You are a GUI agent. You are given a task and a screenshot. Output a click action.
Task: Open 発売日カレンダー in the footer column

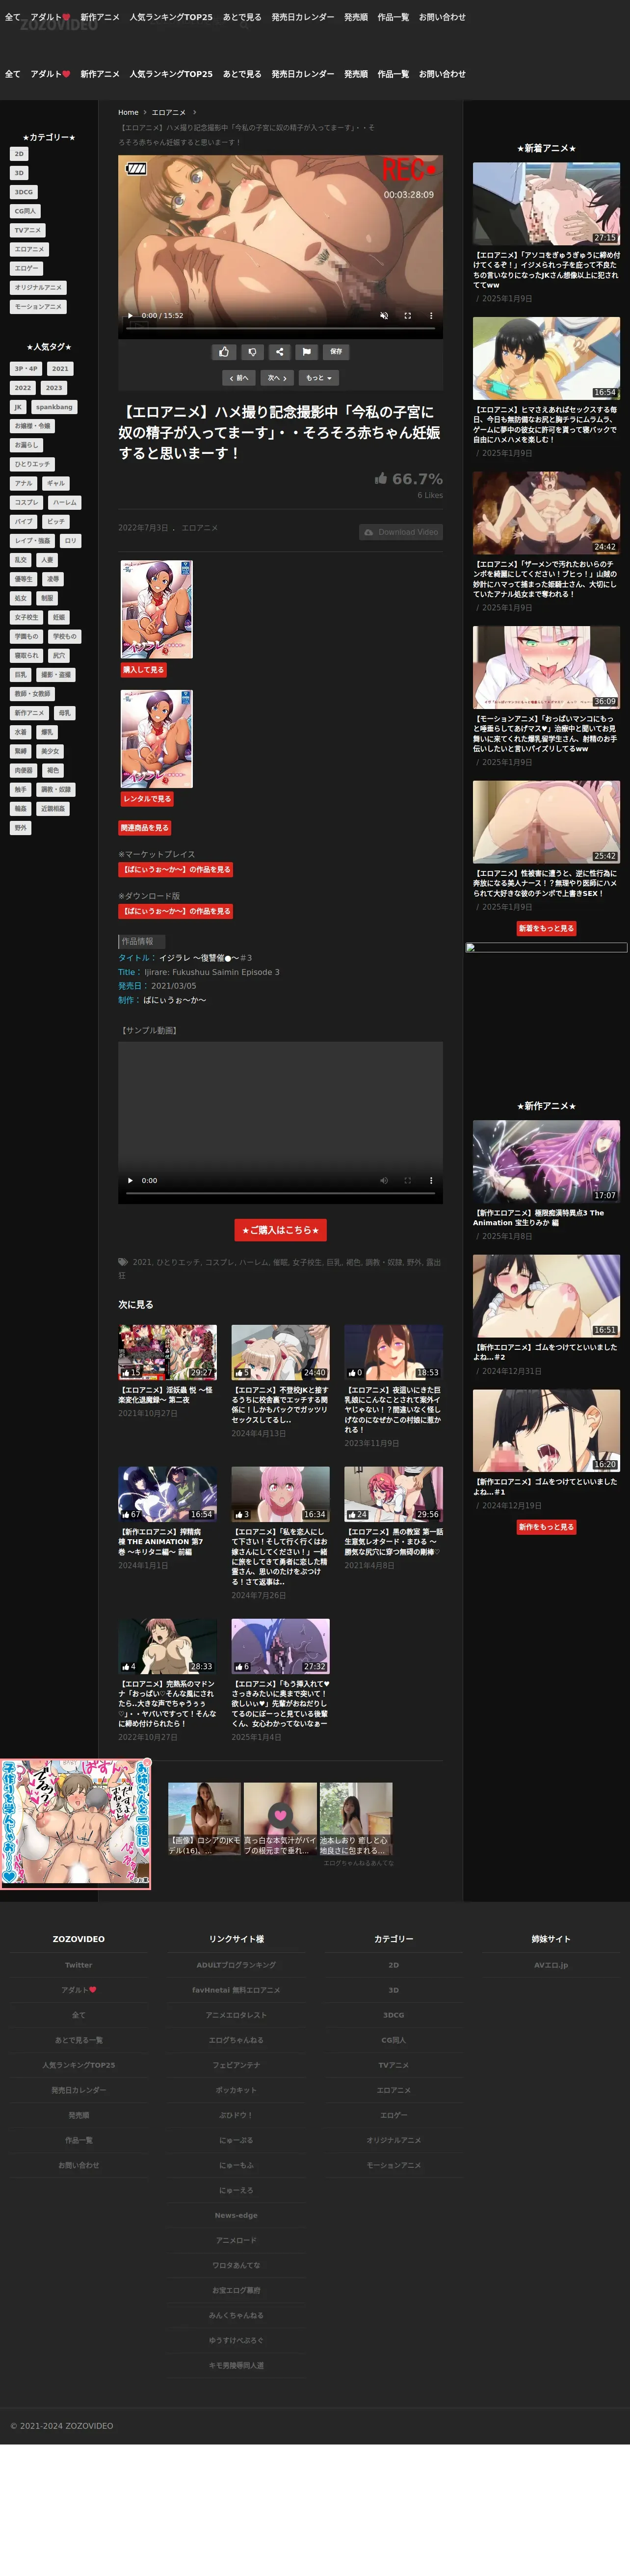[79, 2090]
